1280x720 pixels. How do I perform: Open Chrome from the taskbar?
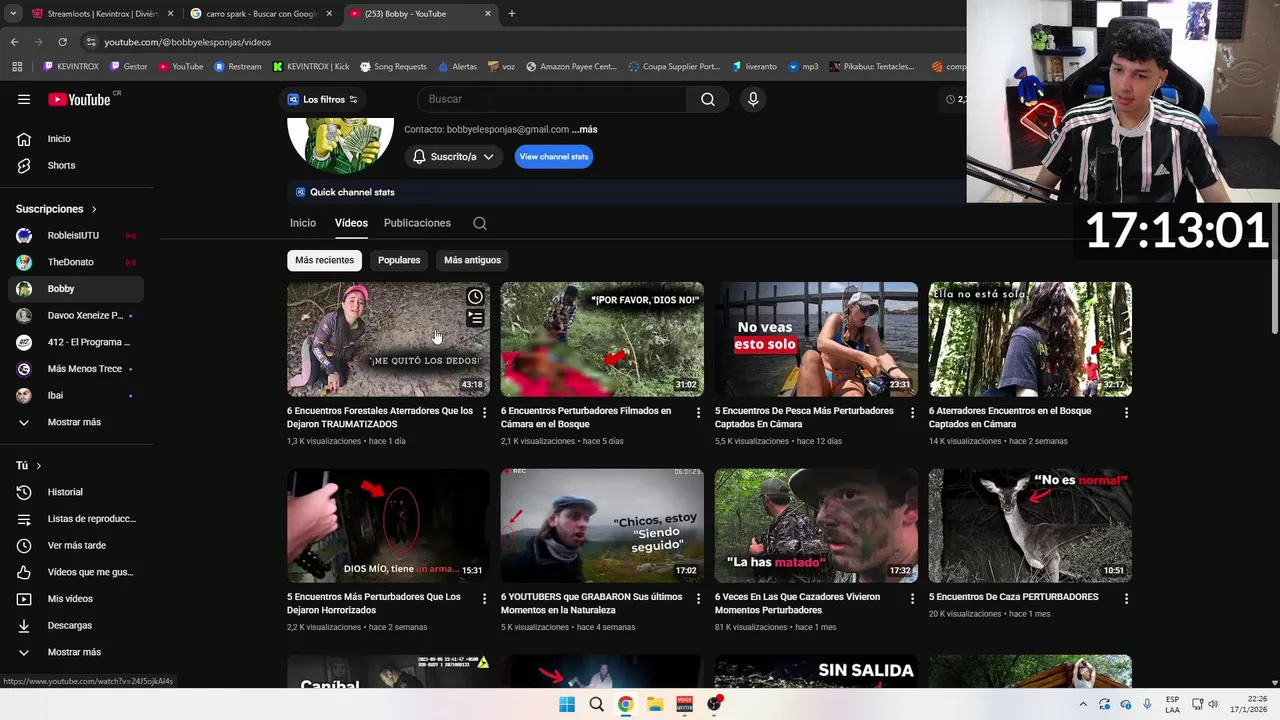click(625, 704)
